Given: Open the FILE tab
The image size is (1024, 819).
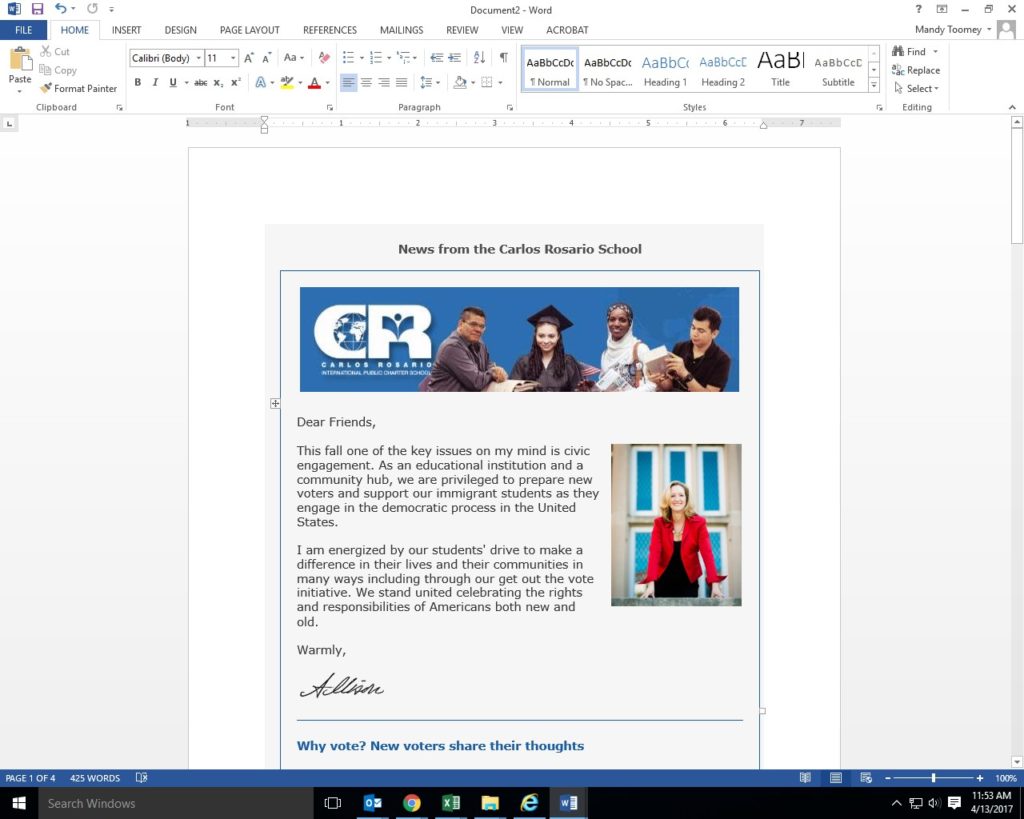Looking at the screenshot, I should [x=24, y=30].
